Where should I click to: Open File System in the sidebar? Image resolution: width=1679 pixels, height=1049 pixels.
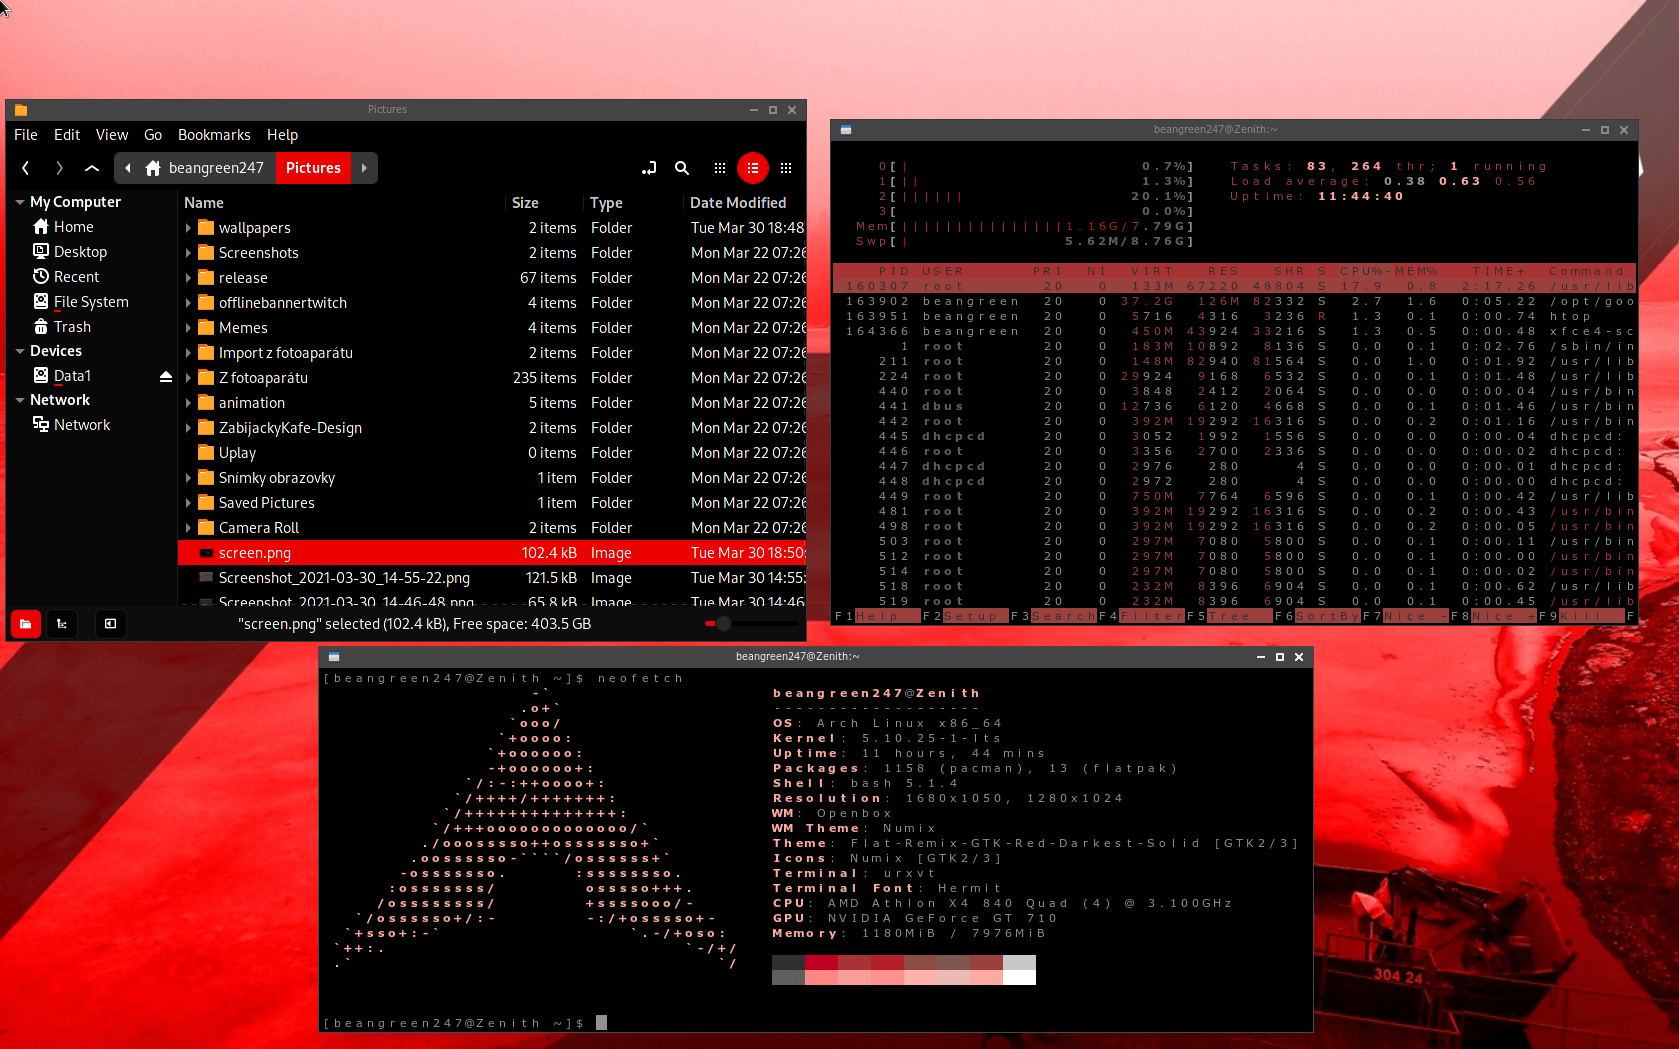[x=81, y=302]
